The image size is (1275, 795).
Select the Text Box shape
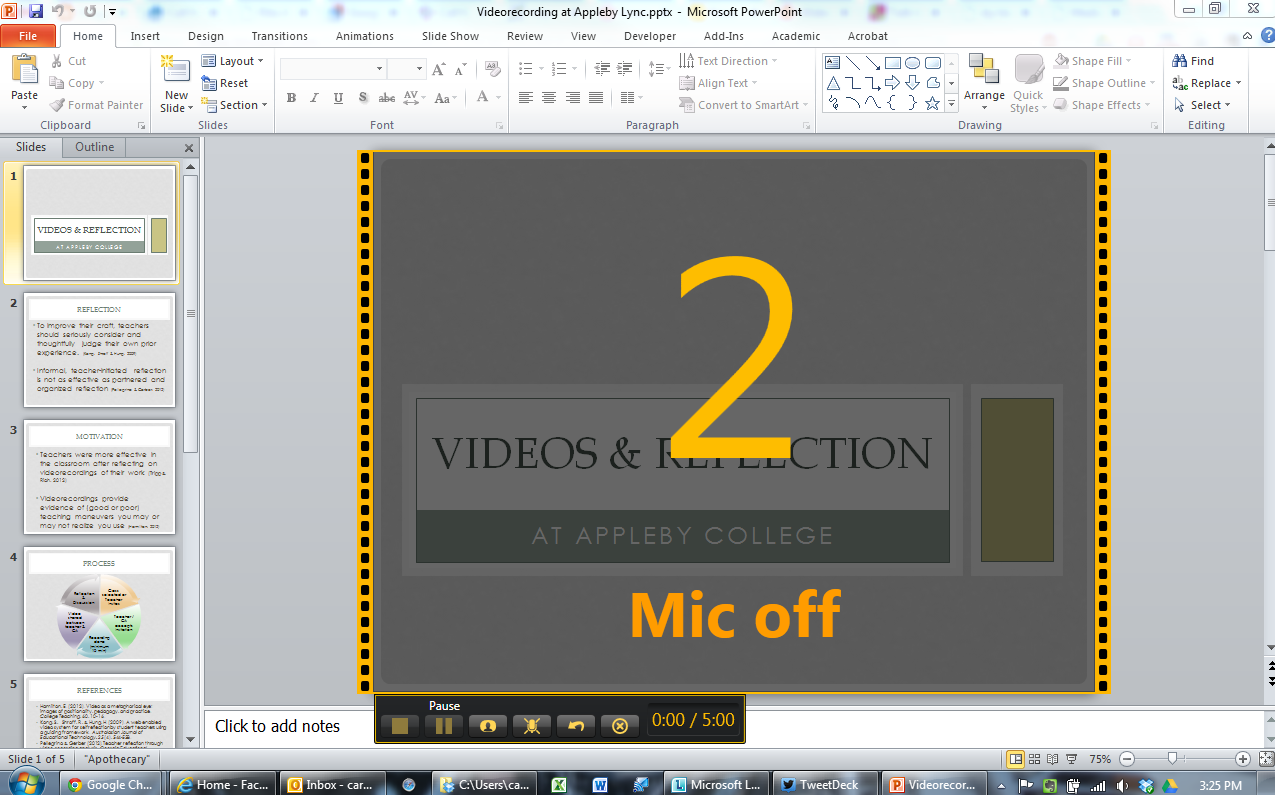832,63
